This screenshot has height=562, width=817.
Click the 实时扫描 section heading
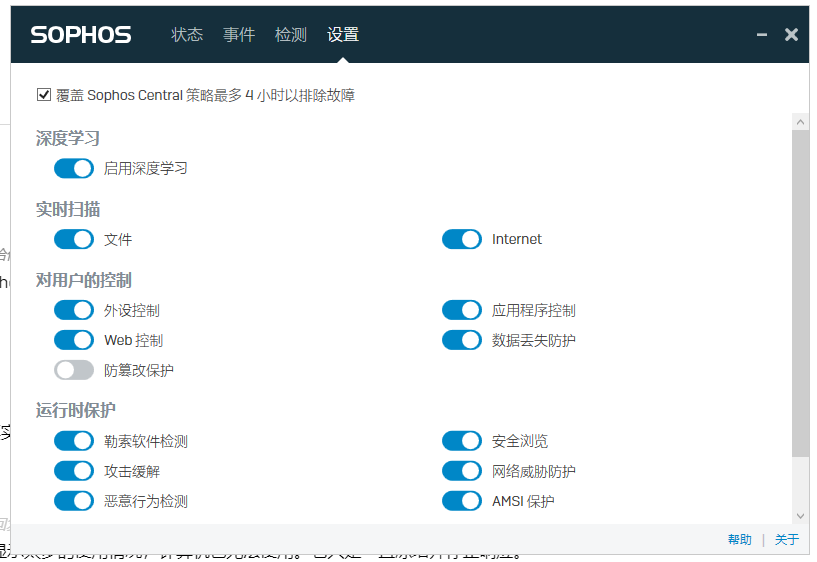[68, 209]
